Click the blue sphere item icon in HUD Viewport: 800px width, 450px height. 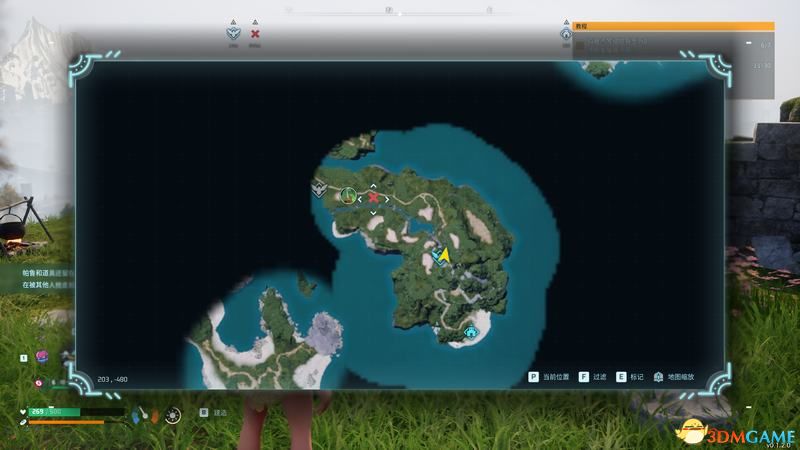click(135, 417)
